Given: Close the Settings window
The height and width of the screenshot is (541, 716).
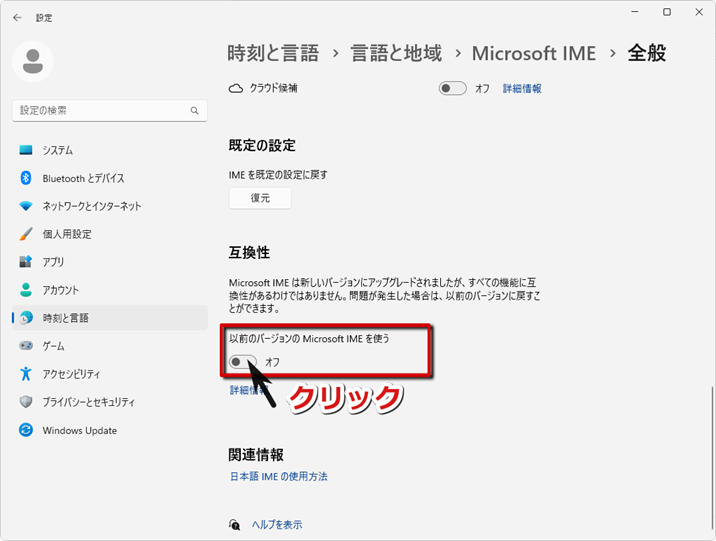Looking at the screenshot, I should 699,12.
